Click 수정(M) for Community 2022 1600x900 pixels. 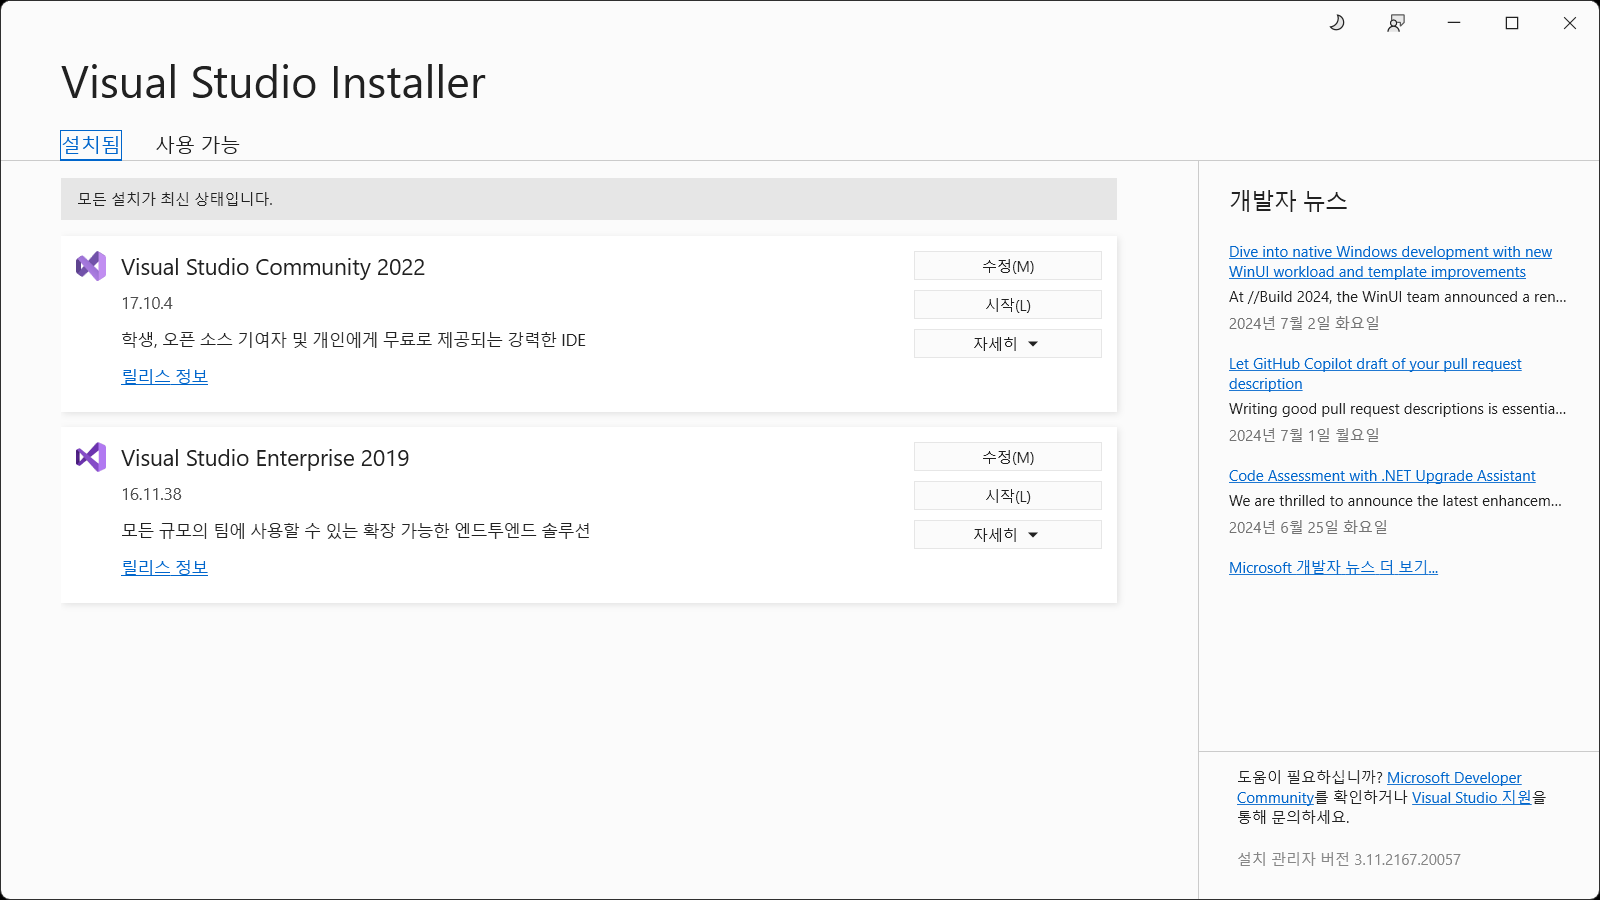[x=1008, y=266]
